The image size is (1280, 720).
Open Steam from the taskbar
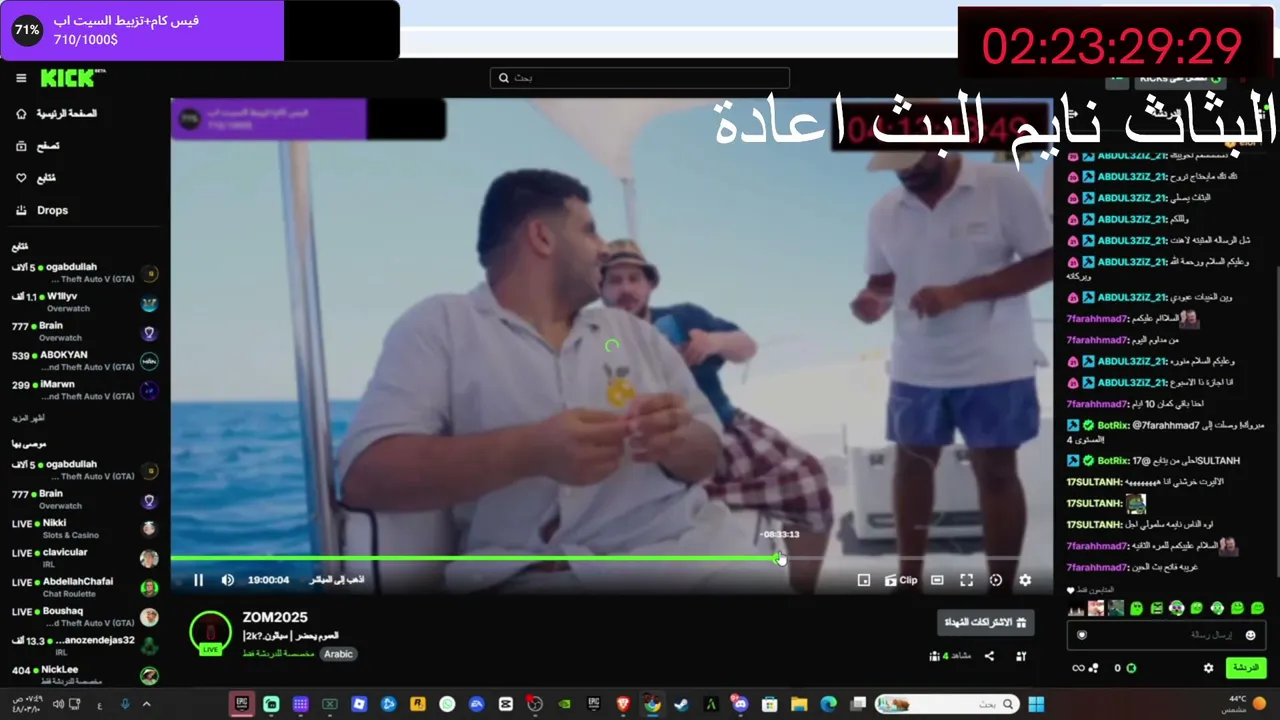click(681, 704)
